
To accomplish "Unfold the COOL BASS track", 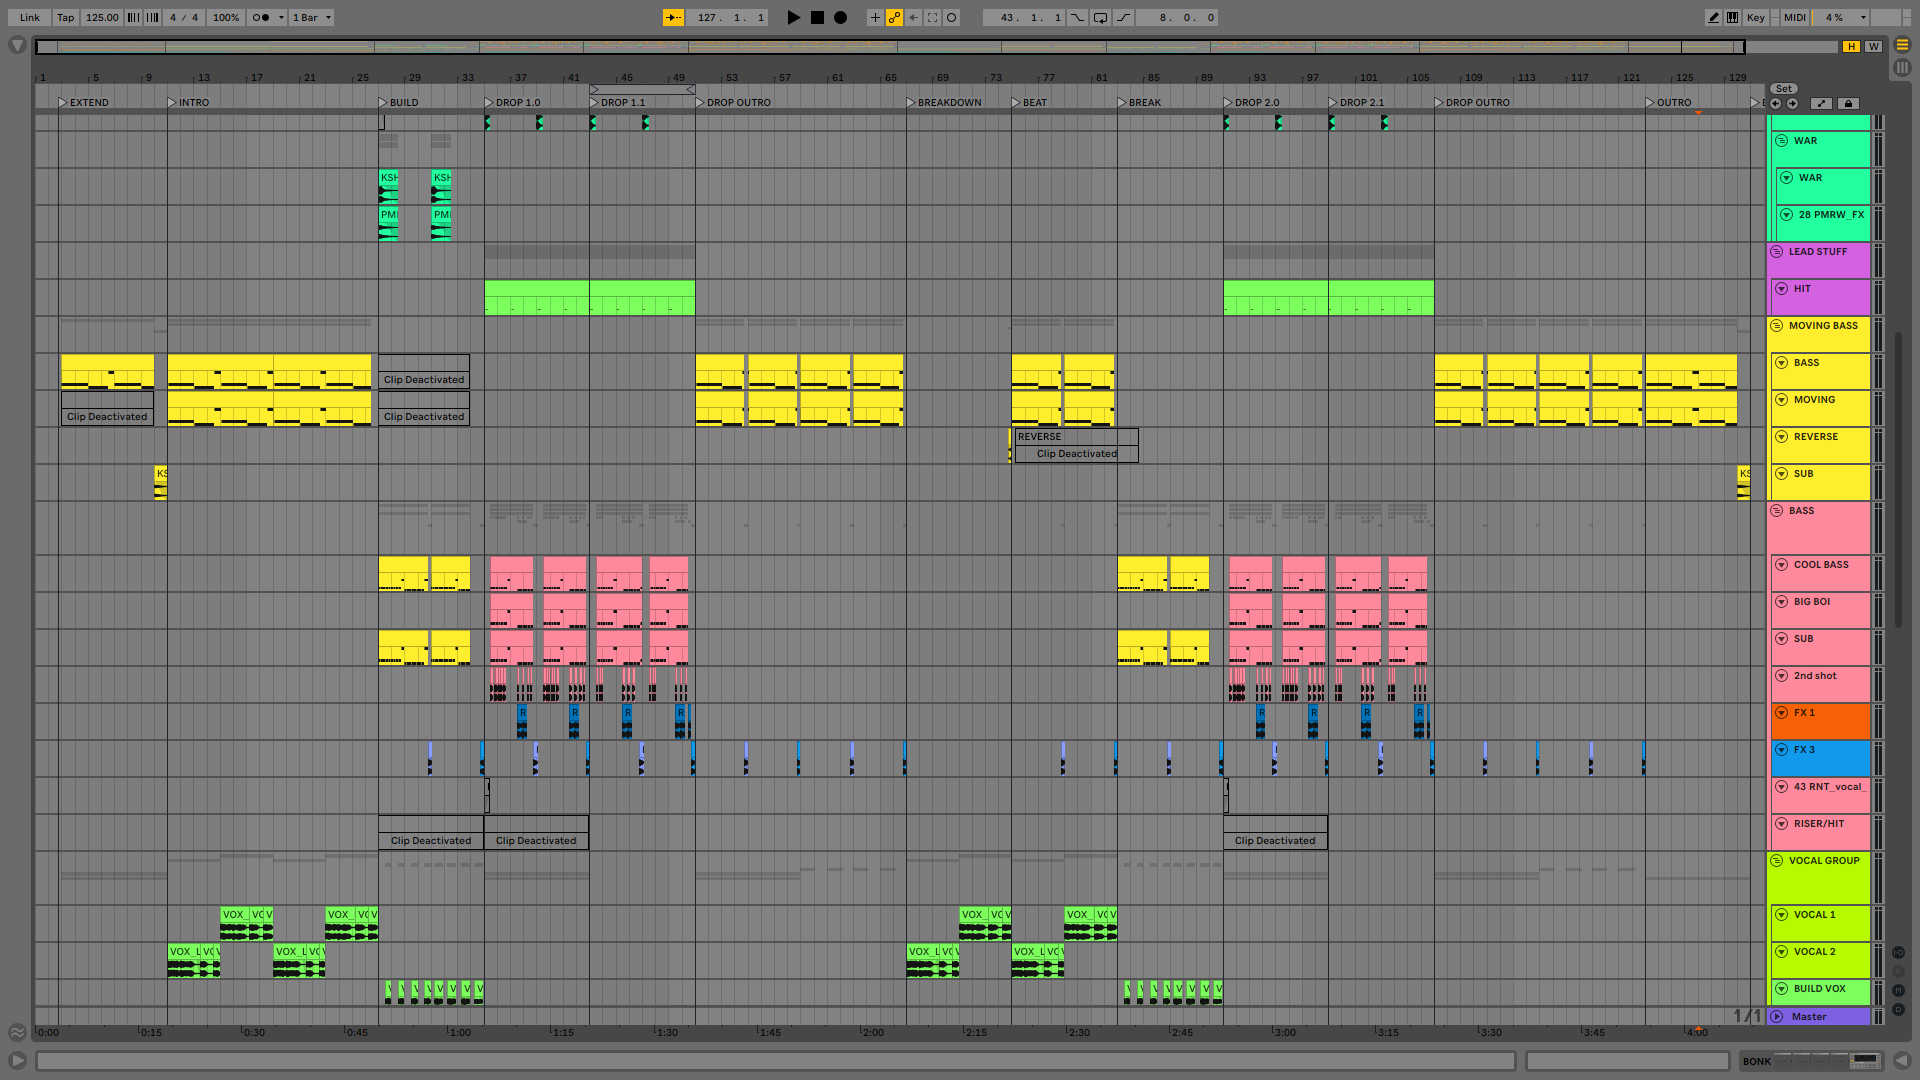I will point(1781,564).
